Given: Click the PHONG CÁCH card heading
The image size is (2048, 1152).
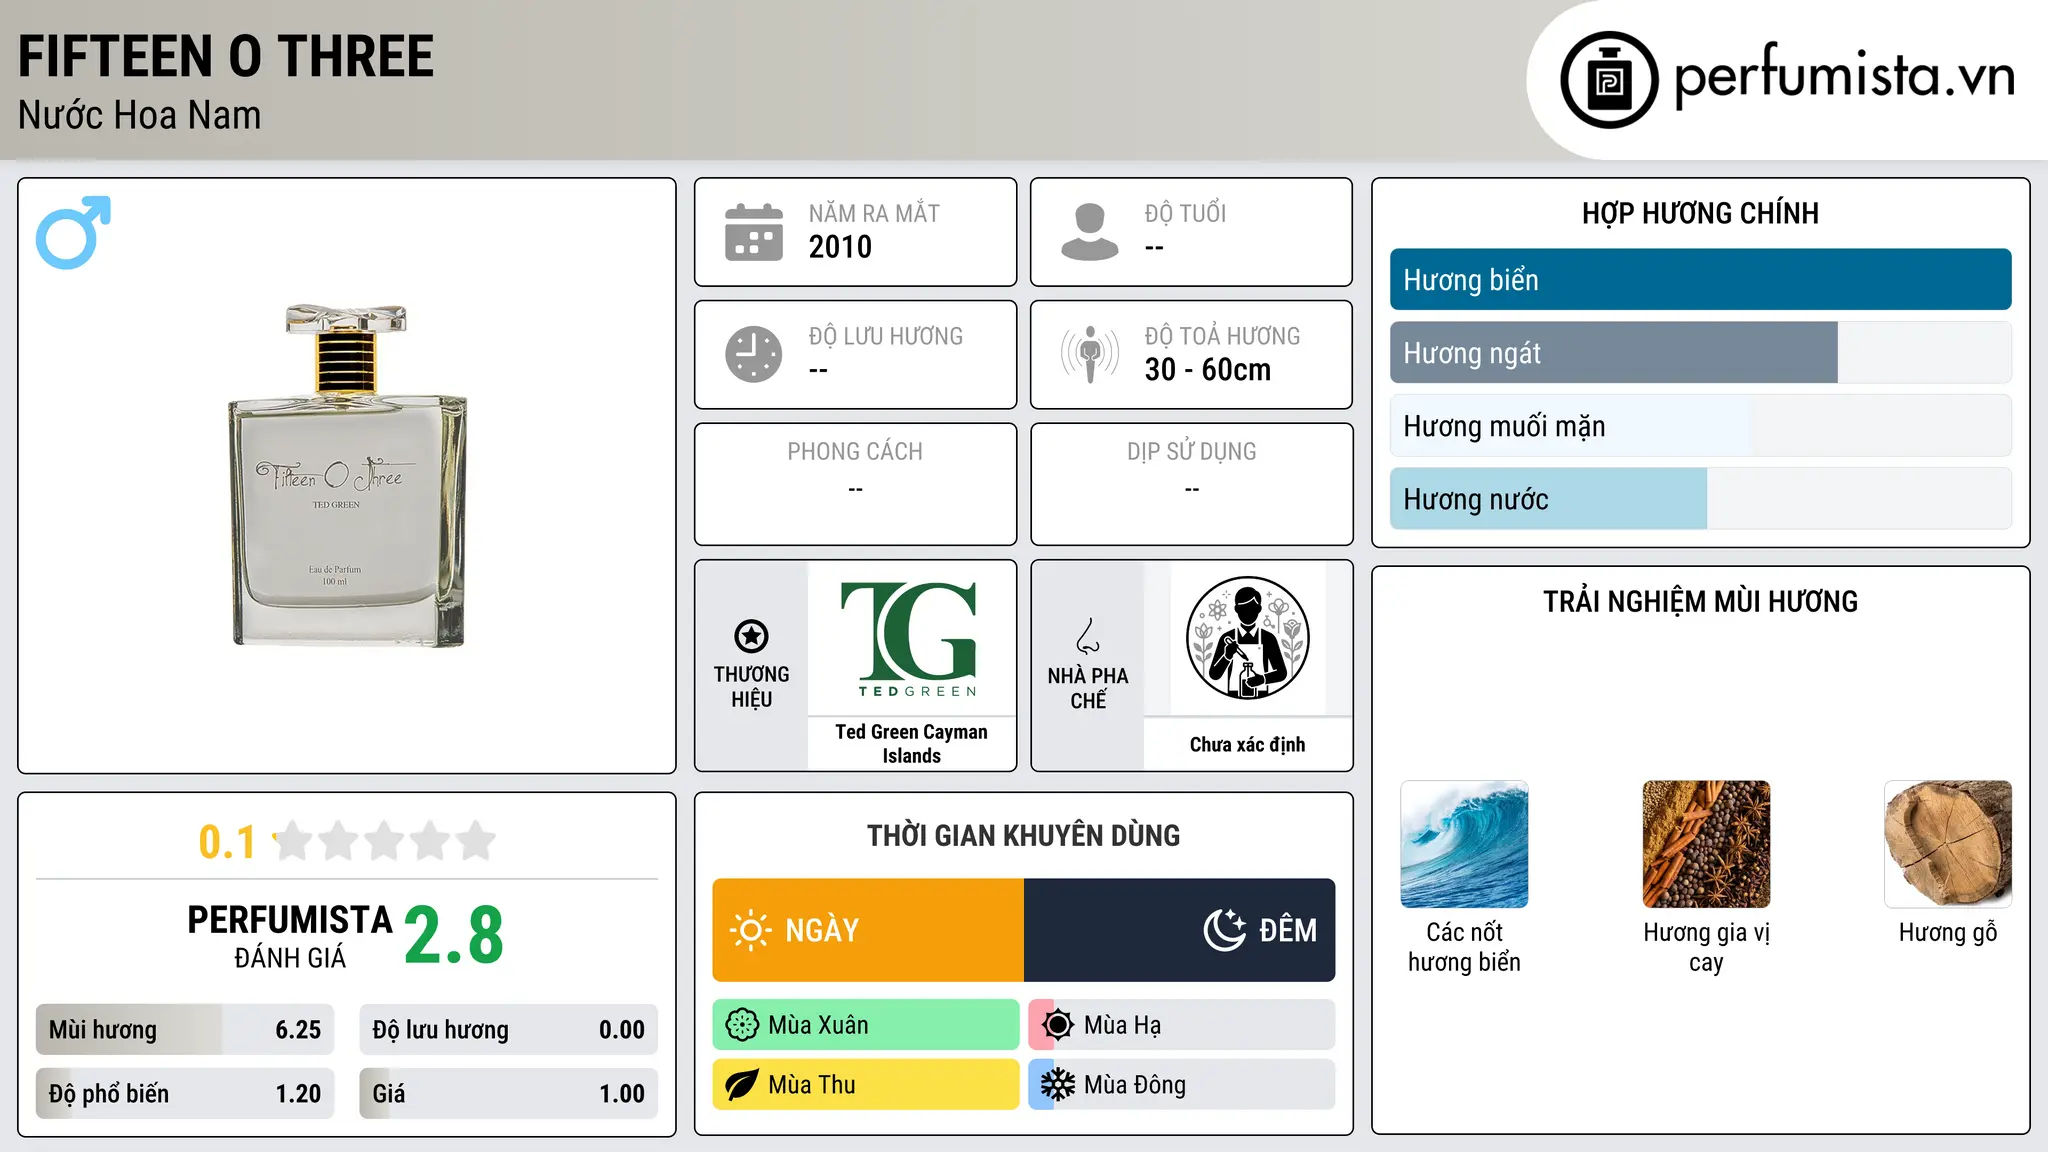Looking at the screenshot, I should point(855,452).
